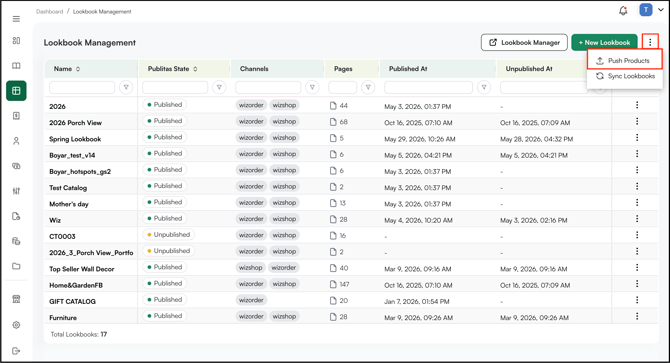Open the open-book icon in sidebar

16,66
